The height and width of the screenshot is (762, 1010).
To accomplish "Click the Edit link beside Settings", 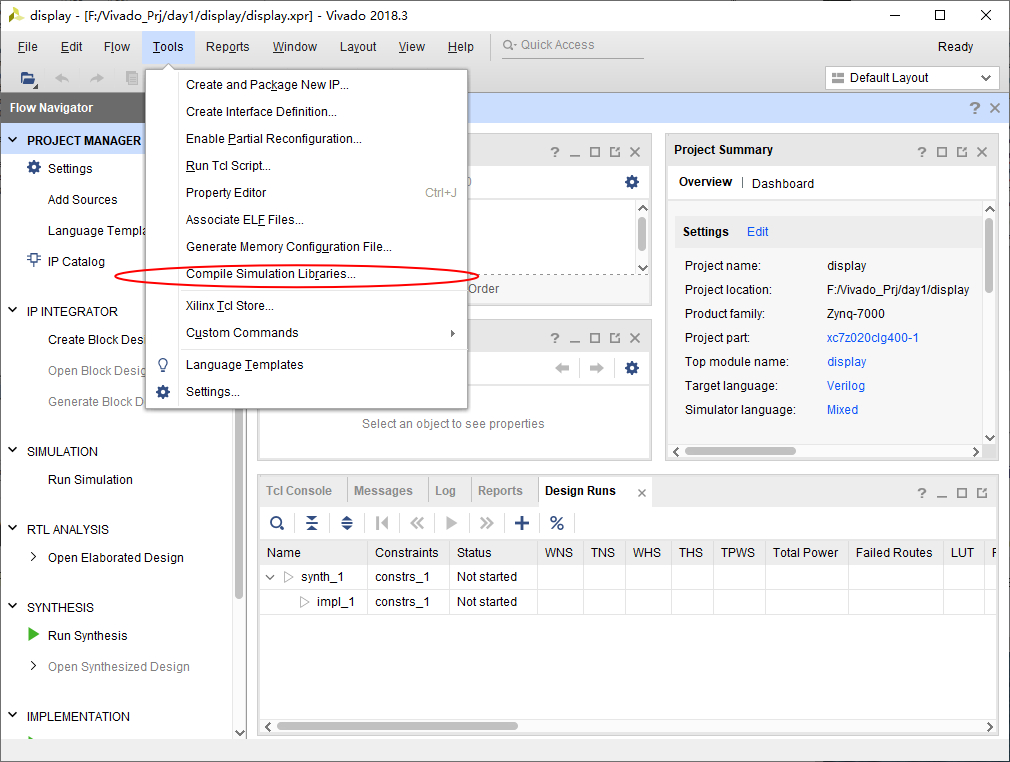I will coord(758,232).
